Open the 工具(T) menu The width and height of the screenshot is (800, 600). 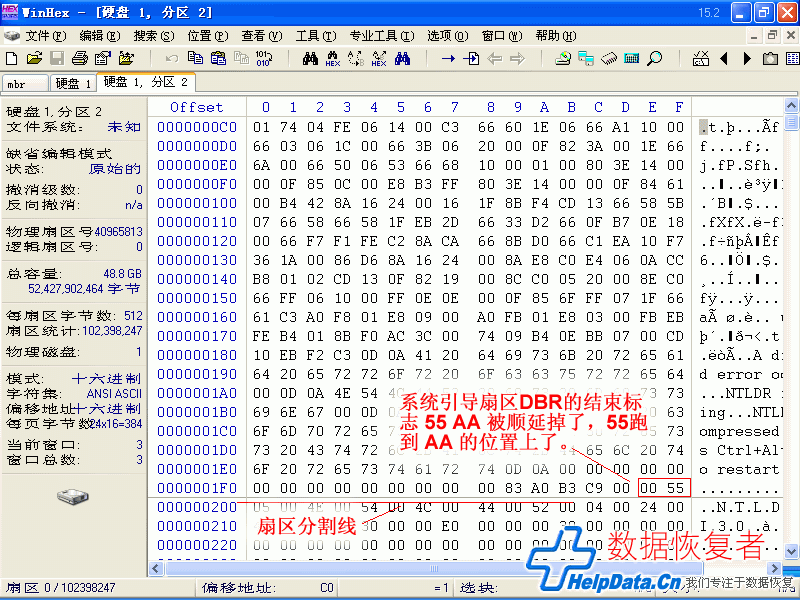point(316,36)
